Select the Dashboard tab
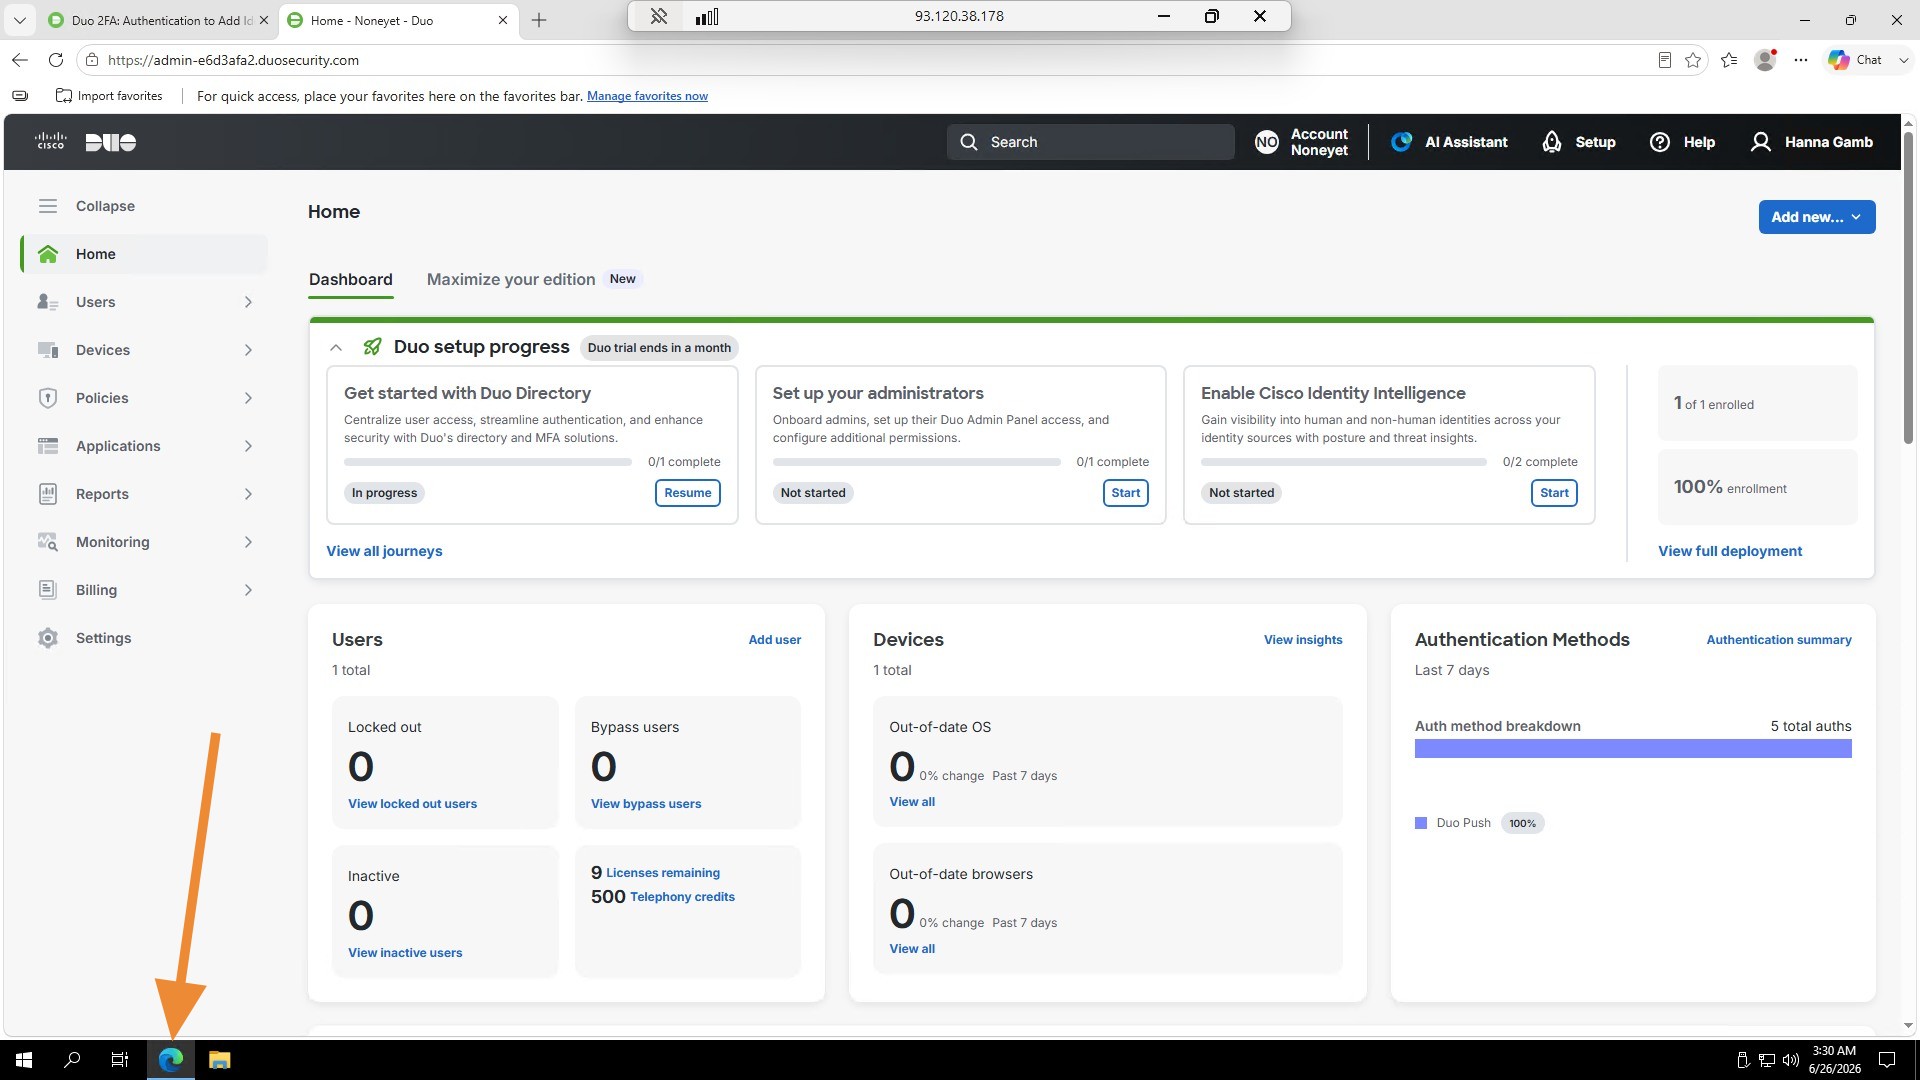1920x1080 pixels. click(x=351, y=280)
